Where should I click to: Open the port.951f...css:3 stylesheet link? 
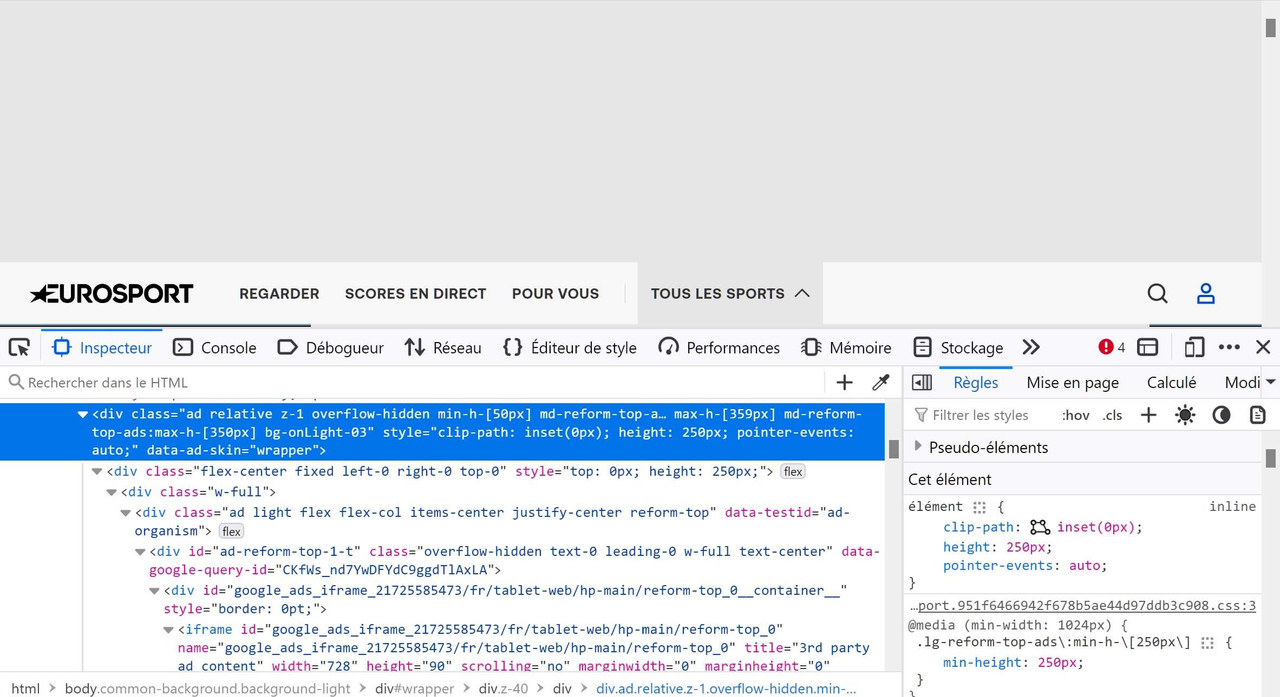[x=1082, y=606]
